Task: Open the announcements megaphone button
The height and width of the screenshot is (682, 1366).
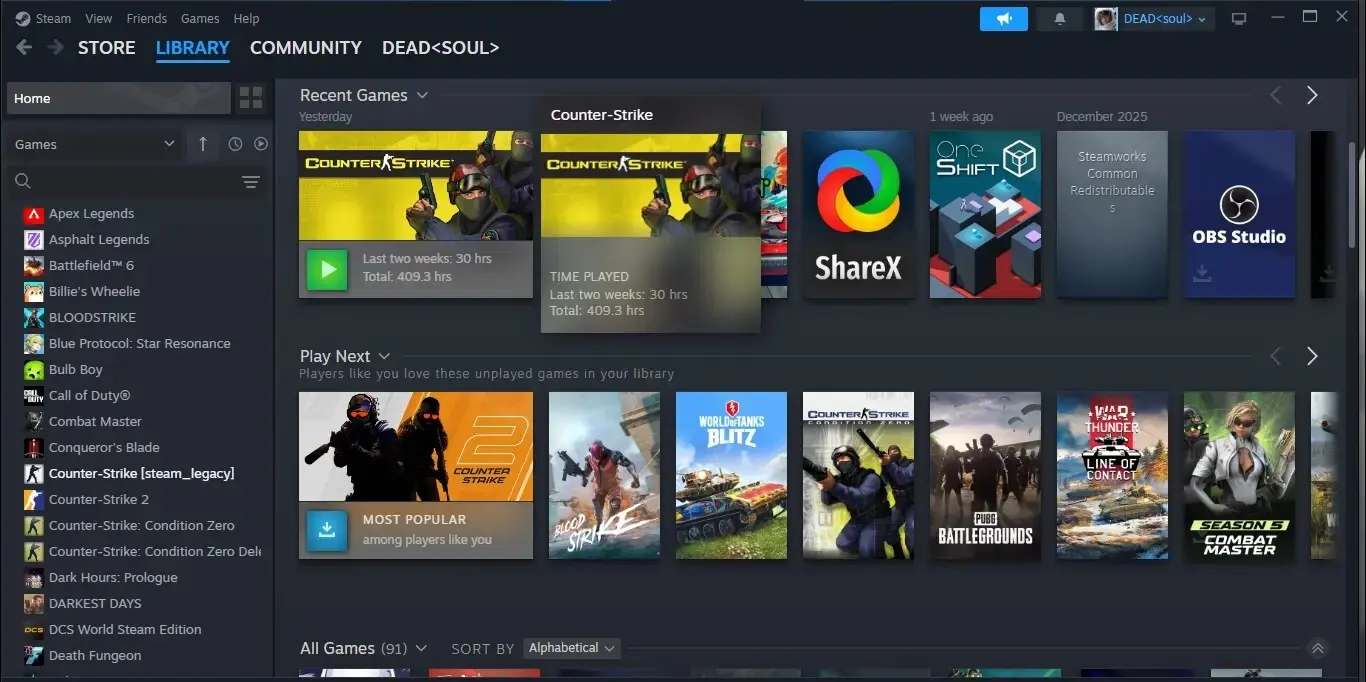Action: click(1004, 19)
